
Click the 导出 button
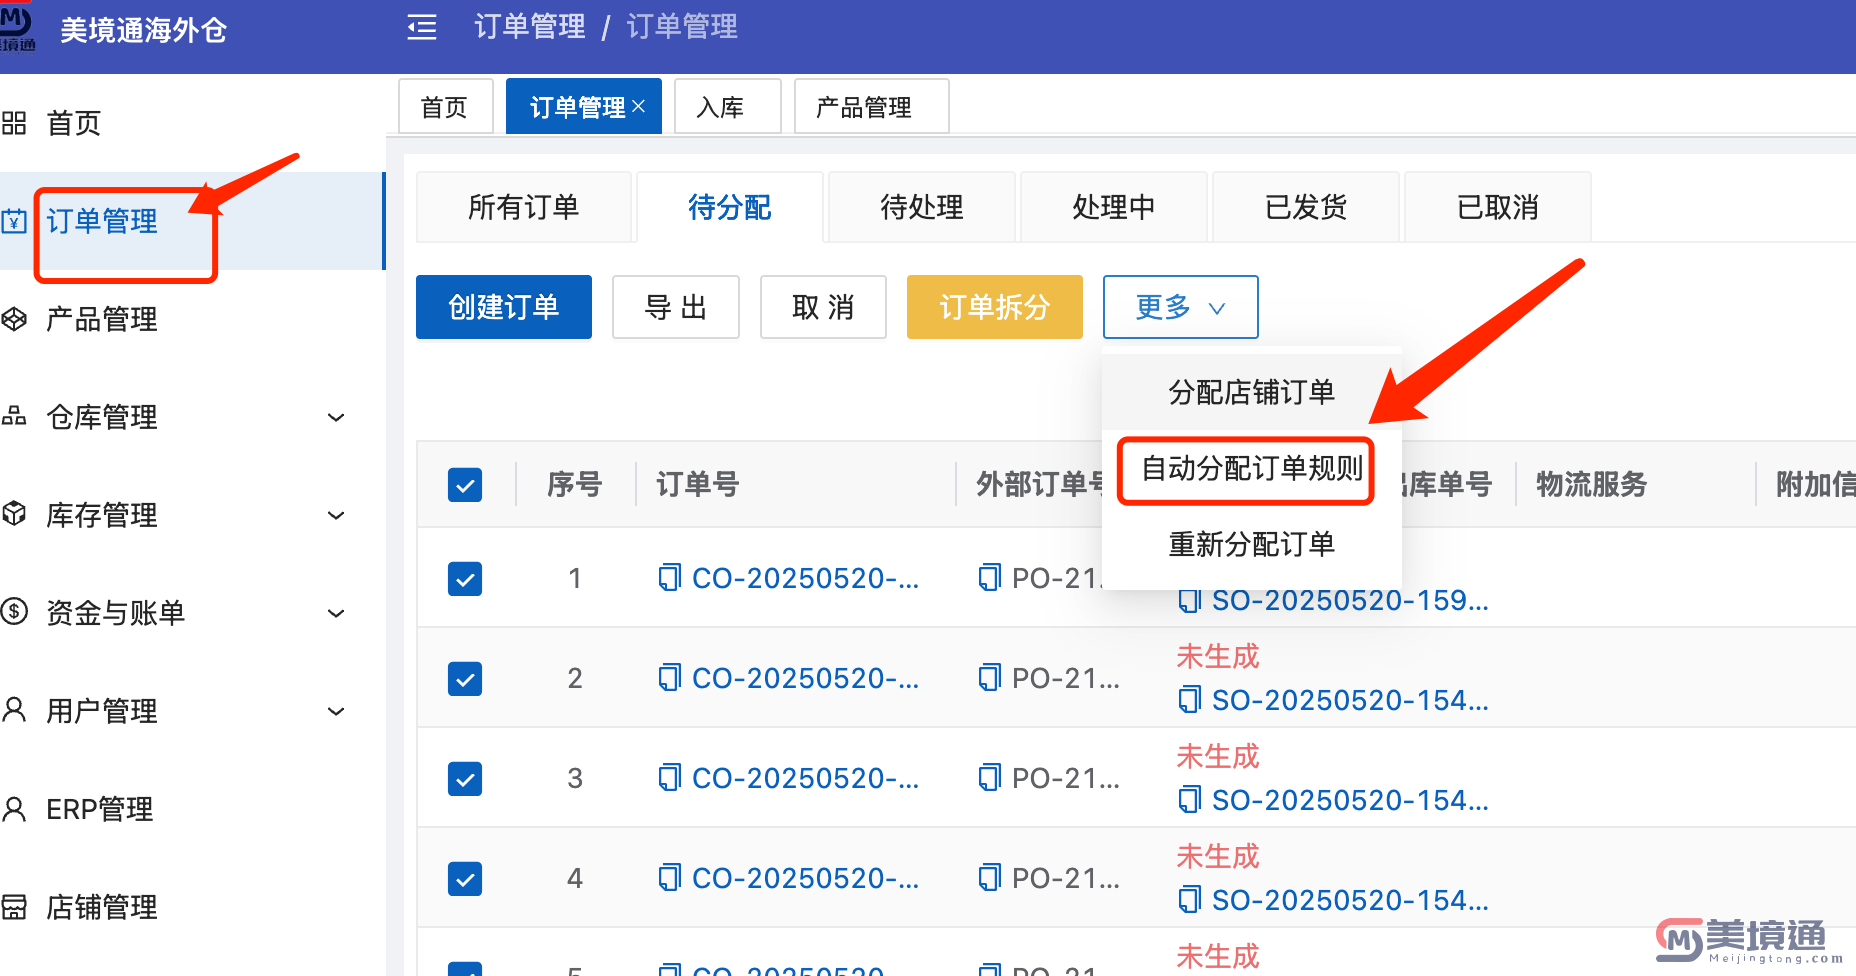(676, 307)
